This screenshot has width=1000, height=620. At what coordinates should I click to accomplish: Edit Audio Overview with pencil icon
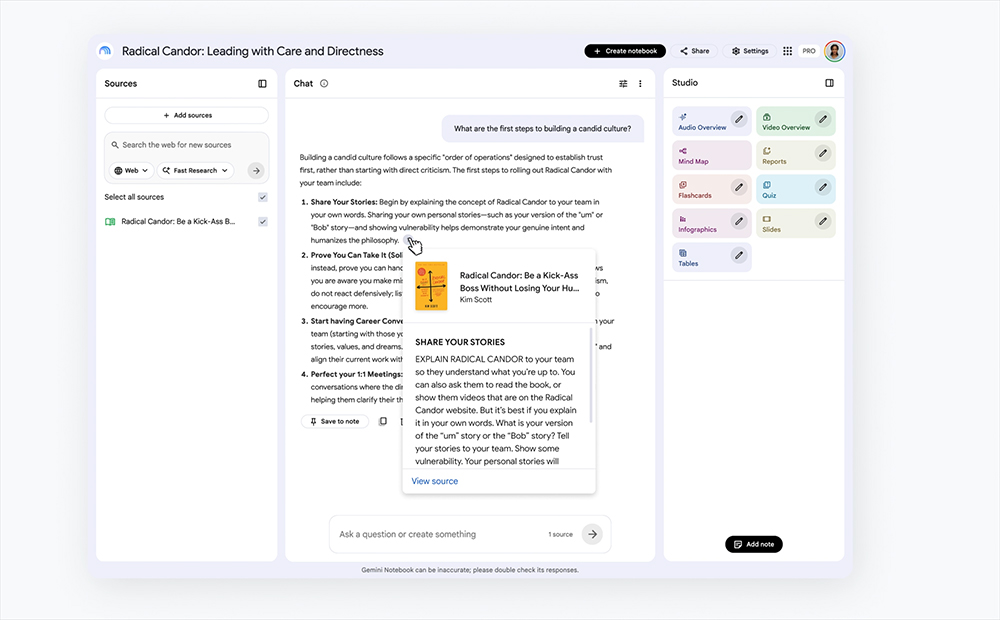point(739,119)
